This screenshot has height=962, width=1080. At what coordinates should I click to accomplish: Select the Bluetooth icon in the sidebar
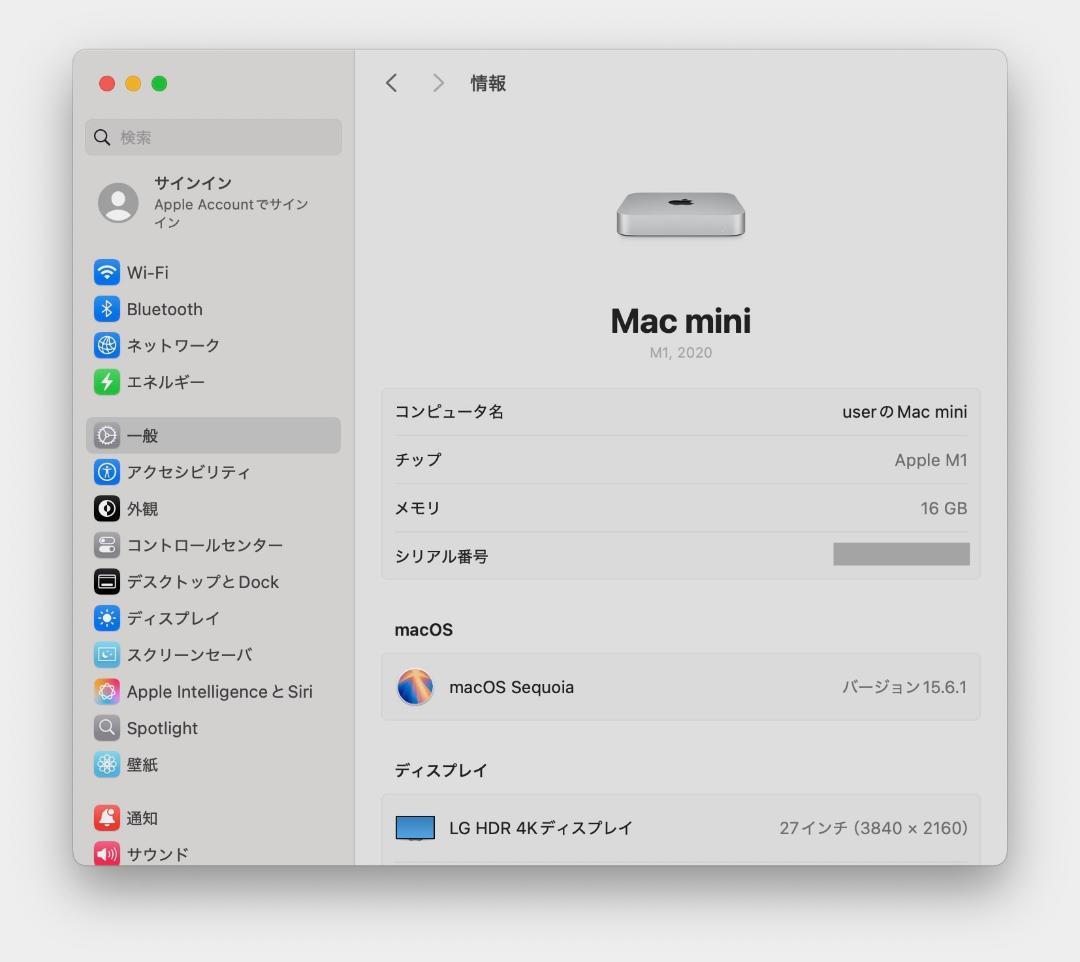(107, 308)
